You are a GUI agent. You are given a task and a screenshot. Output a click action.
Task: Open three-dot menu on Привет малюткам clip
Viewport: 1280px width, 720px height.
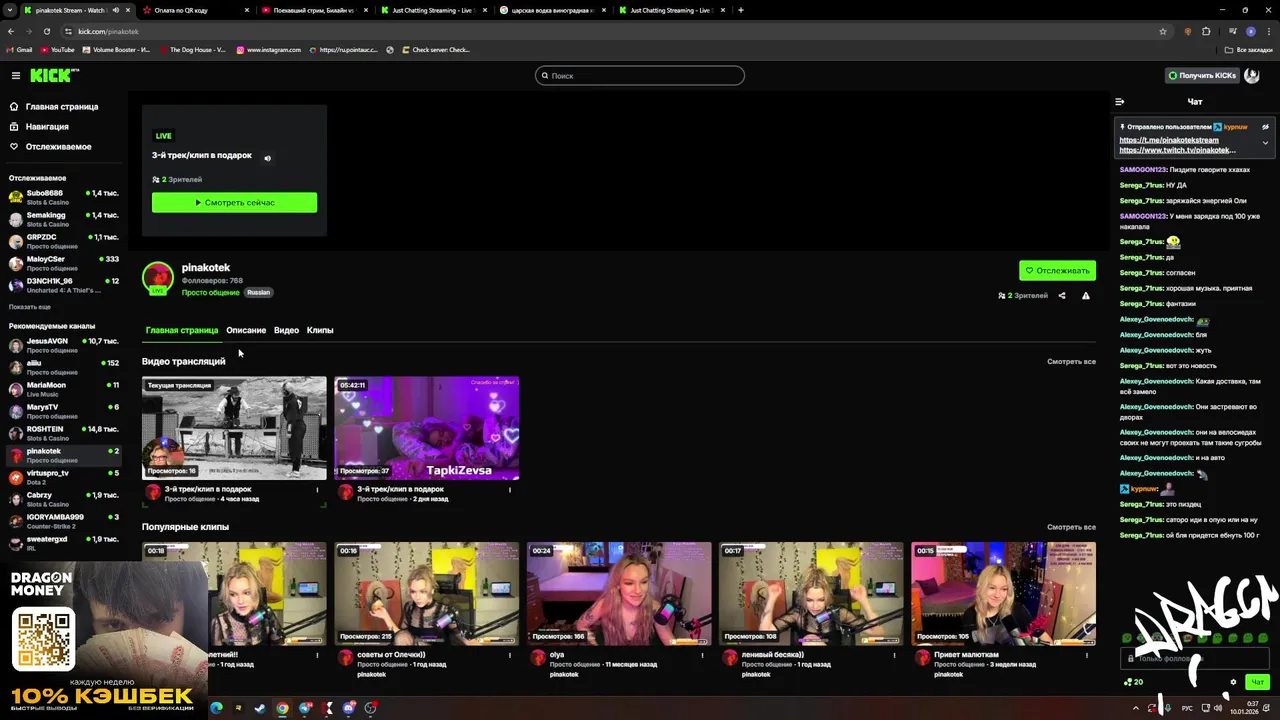pos(1087,656)
